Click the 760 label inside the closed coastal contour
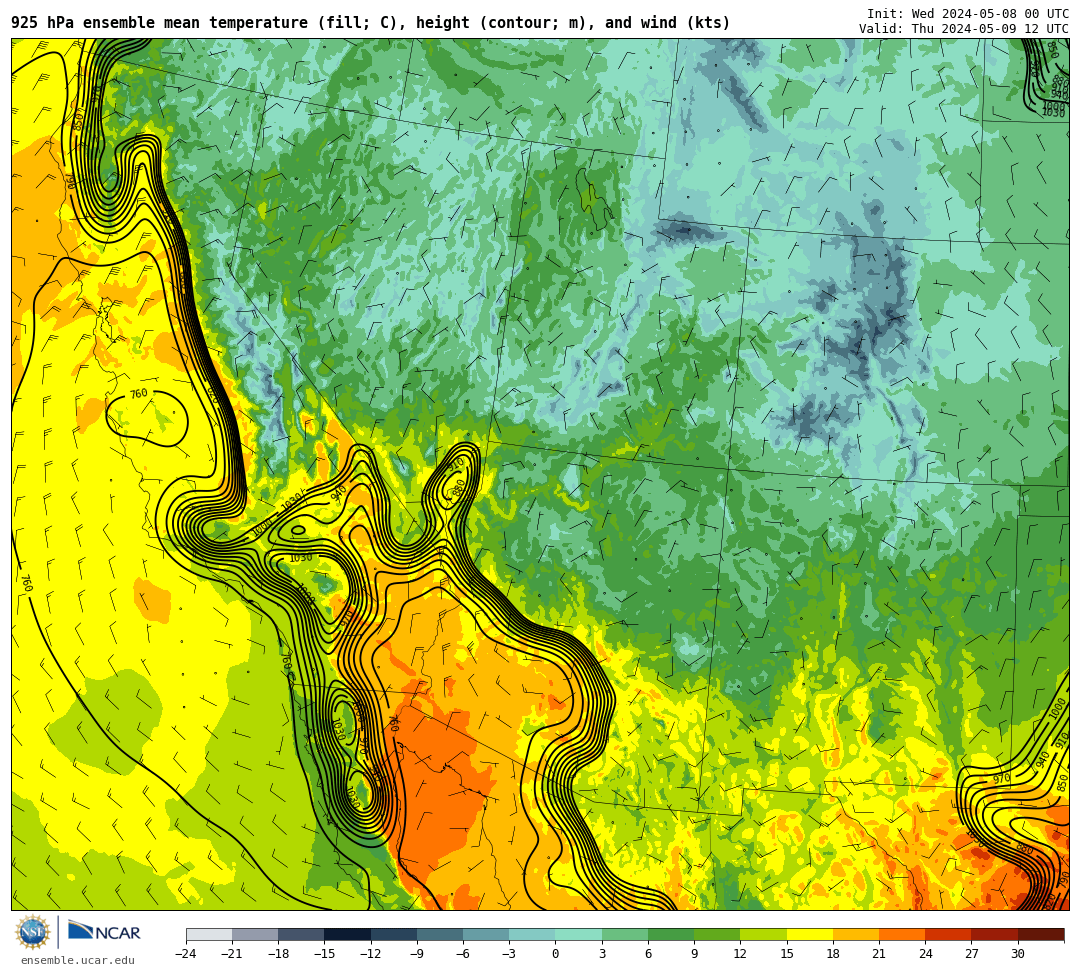Image resolution: width=1080 pixels, height=973 pixels. (138, 394)
